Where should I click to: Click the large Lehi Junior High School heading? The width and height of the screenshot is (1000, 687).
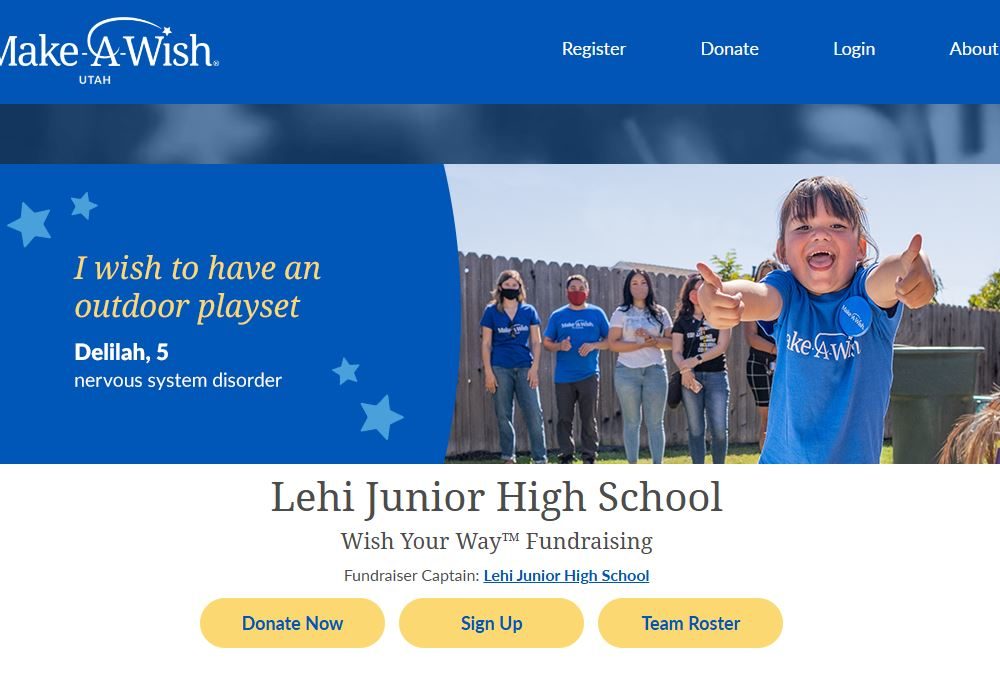pyautogui.click(x=497, y=497)
